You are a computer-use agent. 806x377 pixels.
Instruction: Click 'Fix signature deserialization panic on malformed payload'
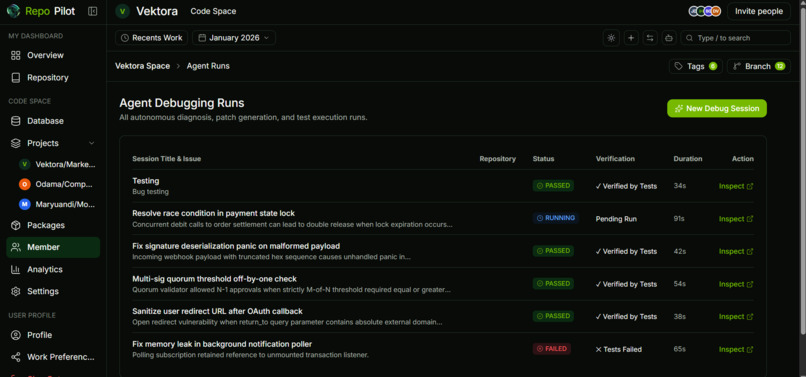pyautogui.click(x=236, y=246)
